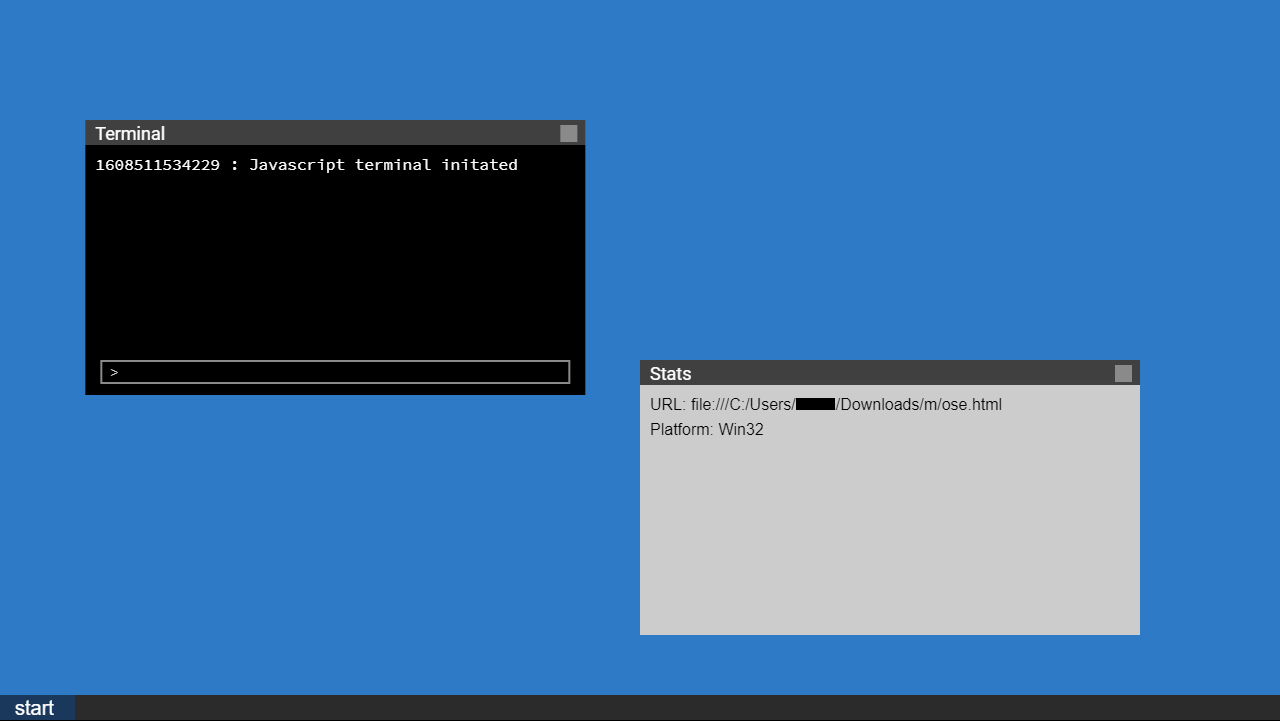Click the Terminal command input field
The image size is (1280, 721).
[x=335, y=372]
